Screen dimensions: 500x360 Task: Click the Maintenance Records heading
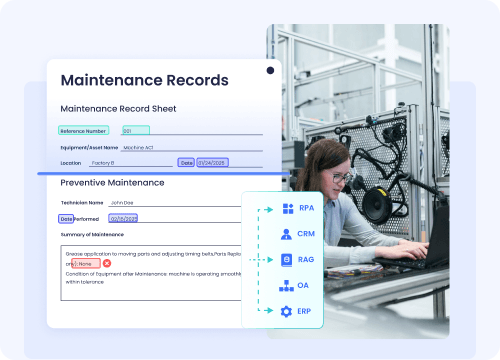pos(145,80)
